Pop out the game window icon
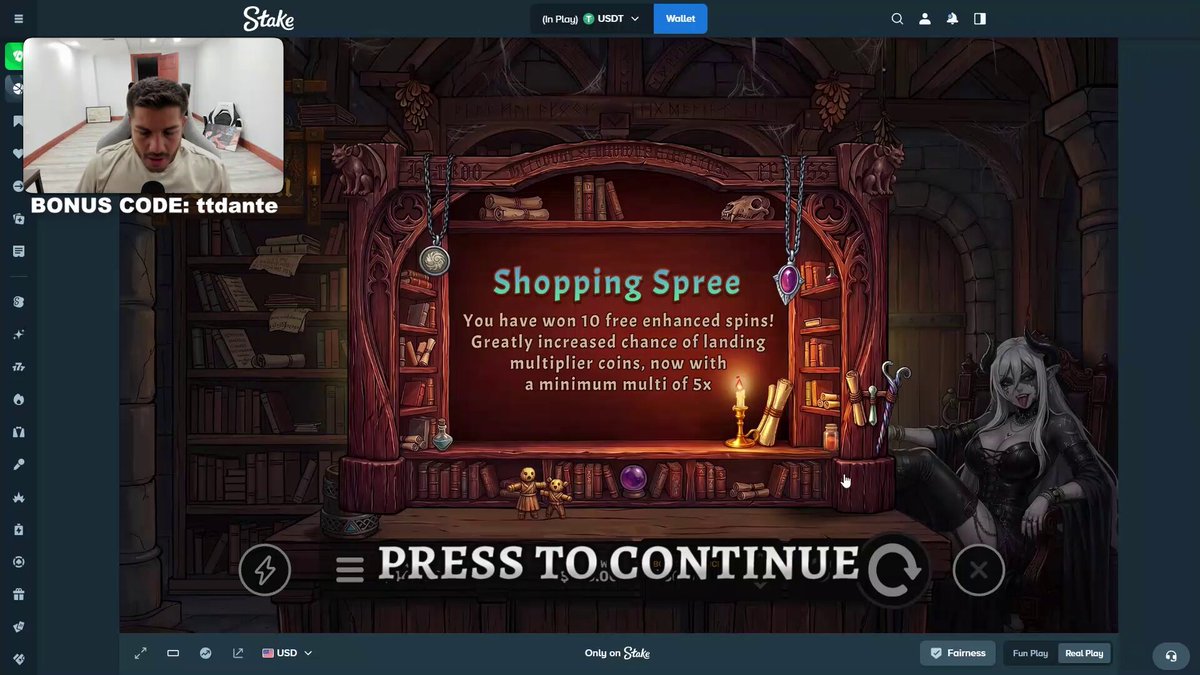The width and height of the screenshot is (1200, 675). pyautogui.click(x=238, y=653)
